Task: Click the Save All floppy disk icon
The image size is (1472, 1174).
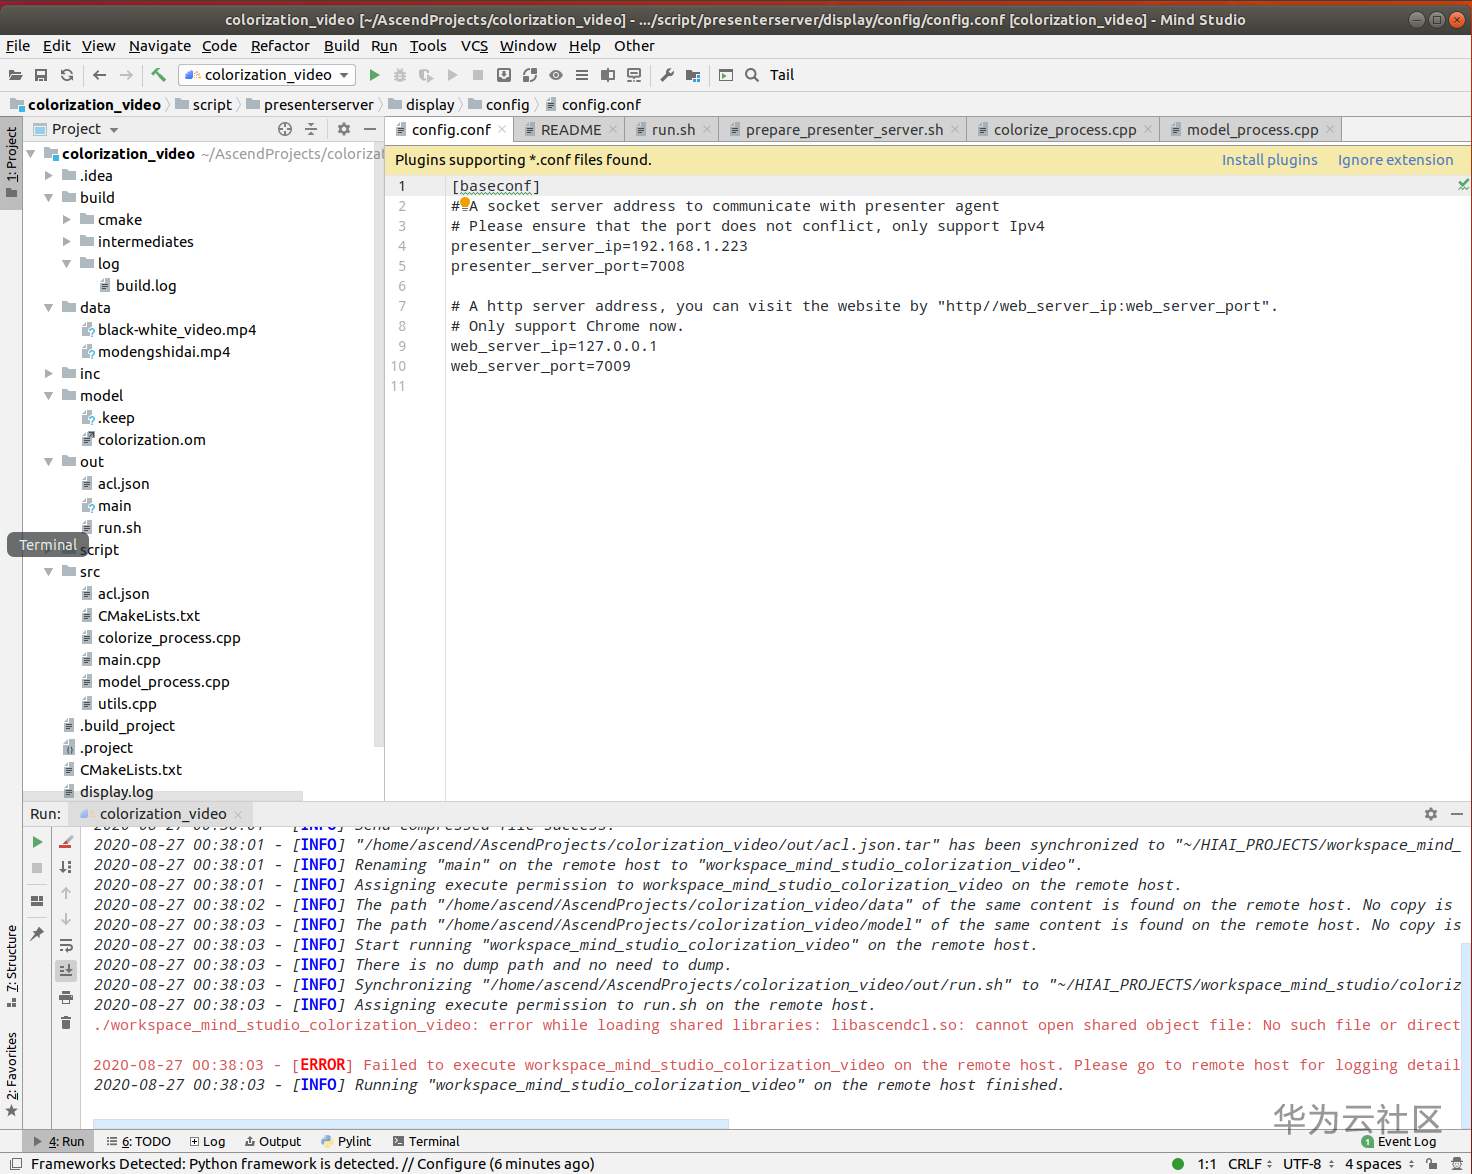Action: point(41,75)
